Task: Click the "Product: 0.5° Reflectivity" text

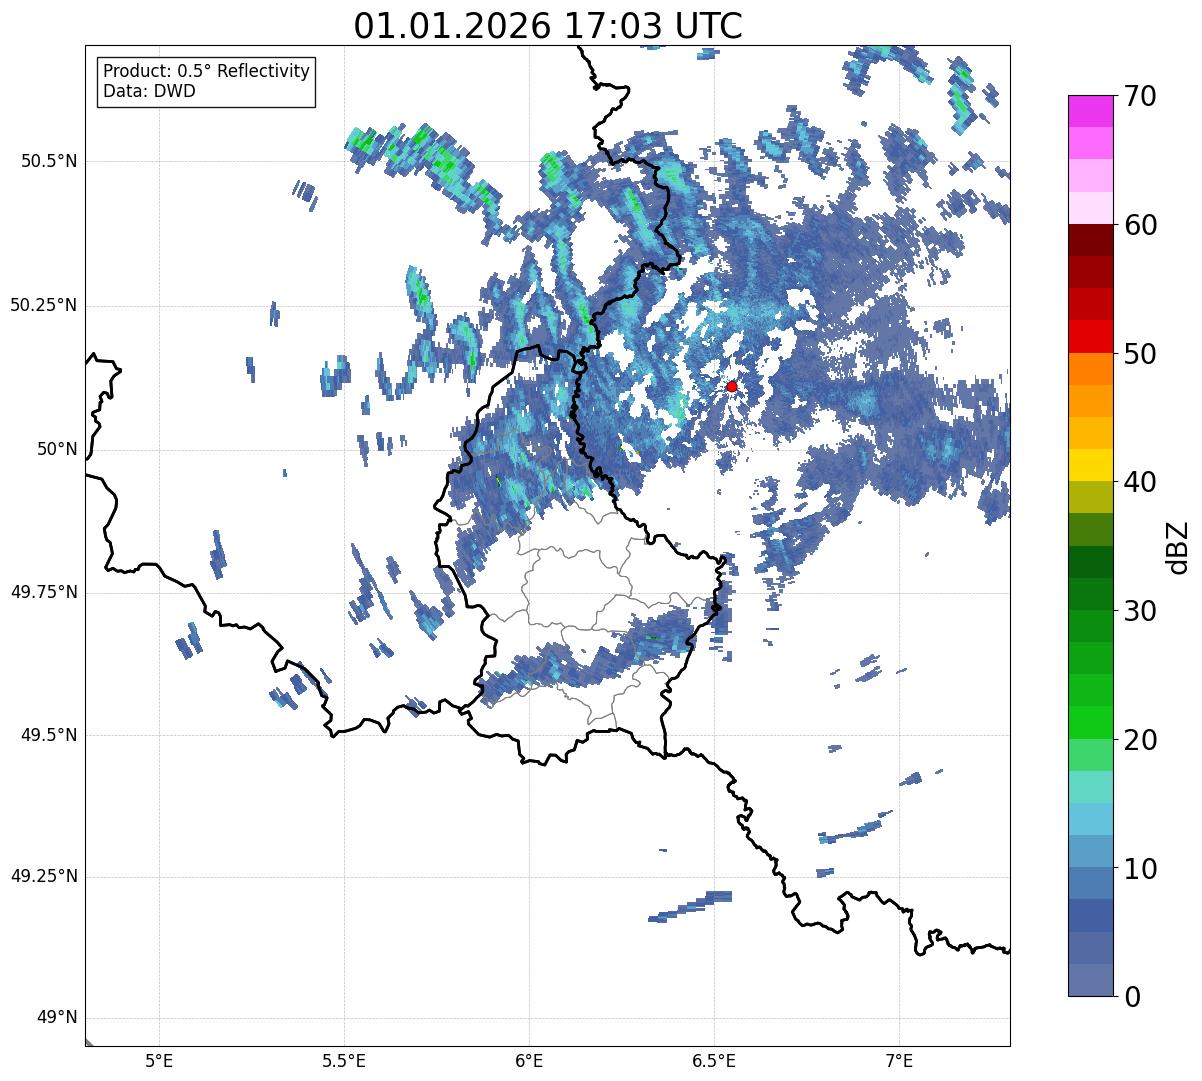Action: [x=207, y=72]
